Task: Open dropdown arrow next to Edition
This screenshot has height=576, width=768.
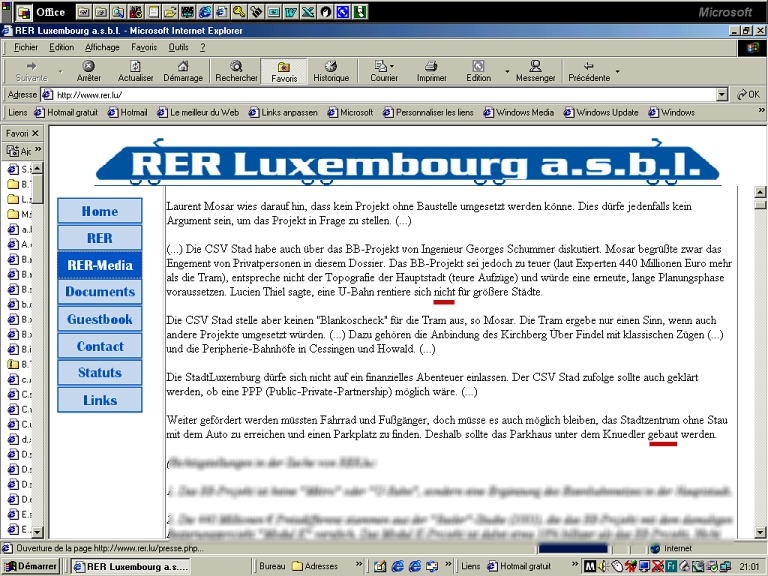Action: pos(507,72)
